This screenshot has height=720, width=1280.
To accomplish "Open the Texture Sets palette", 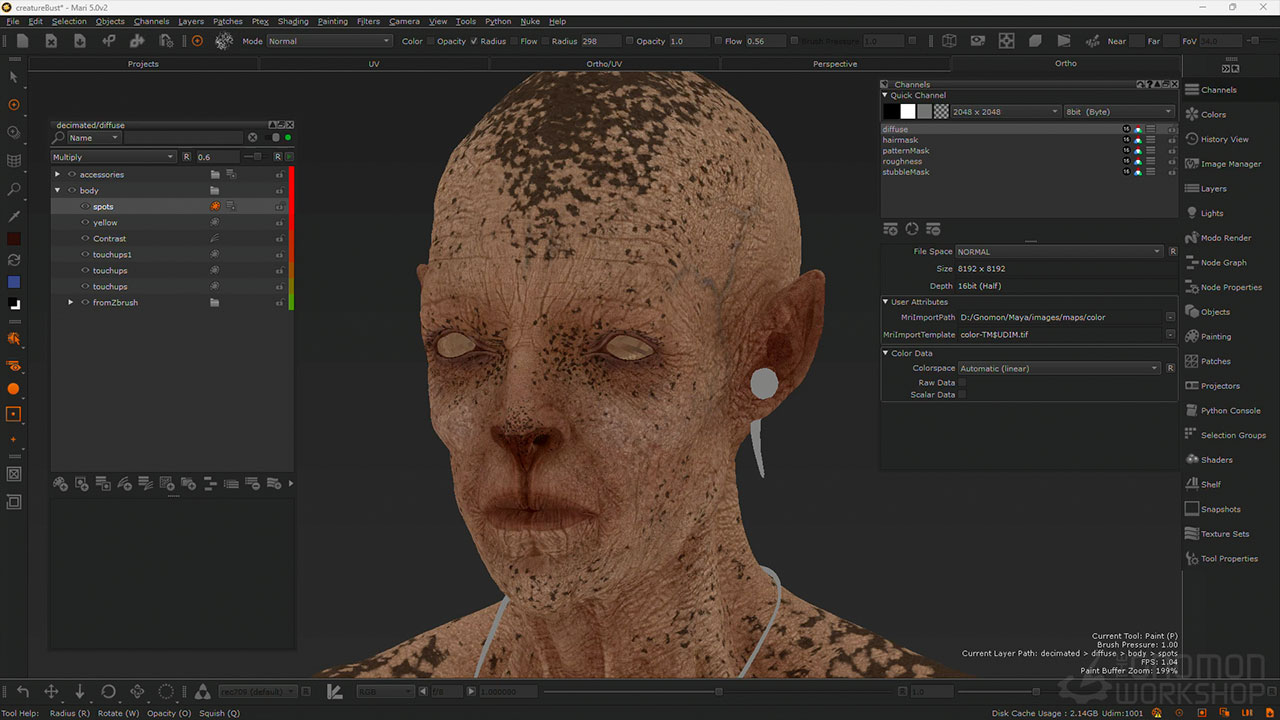I will coord(1224,534).
